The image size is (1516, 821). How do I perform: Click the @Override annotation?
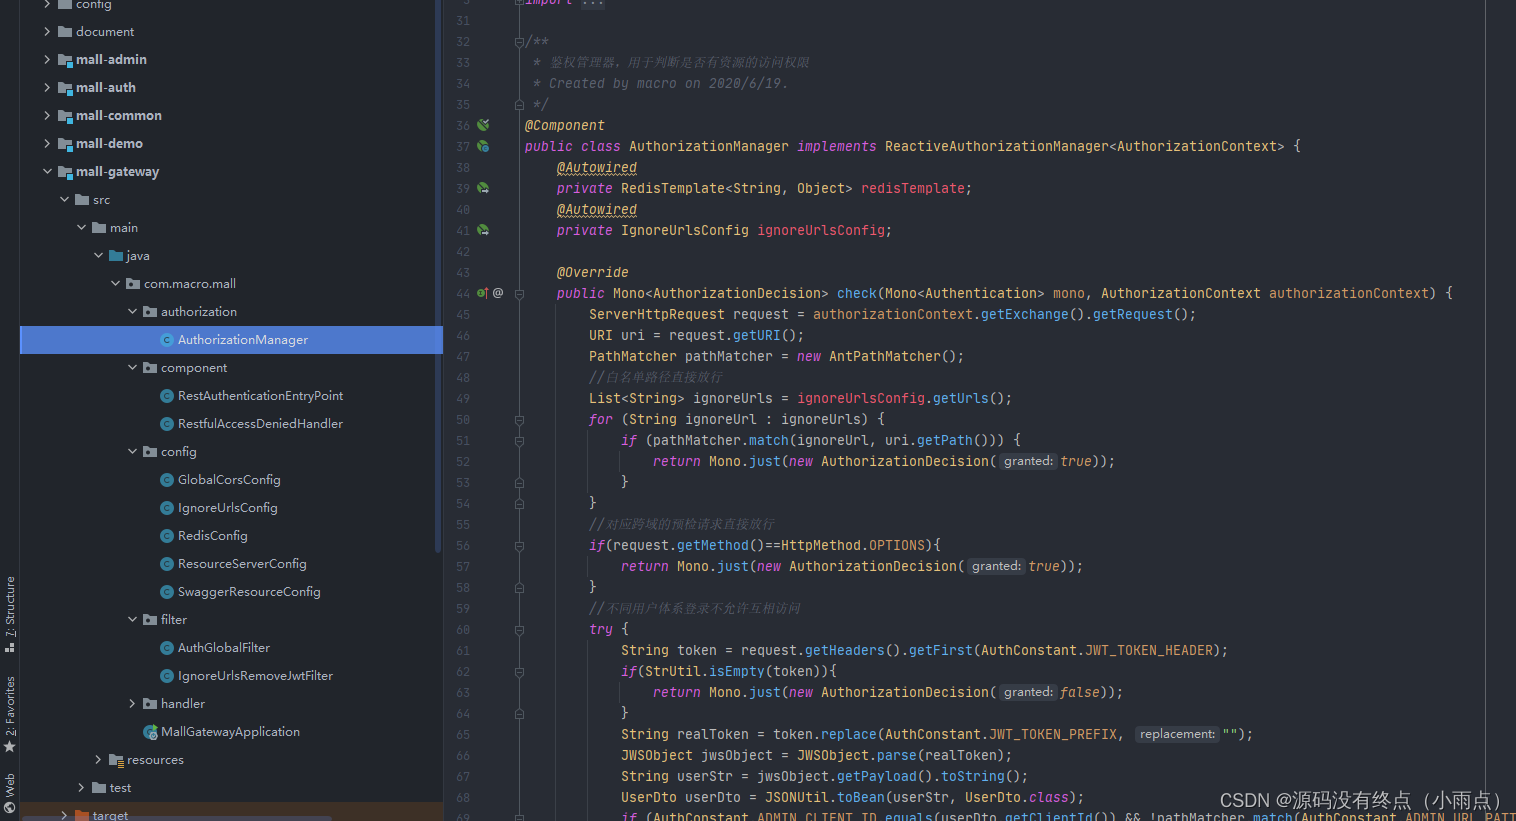click(x=592, y=272)
